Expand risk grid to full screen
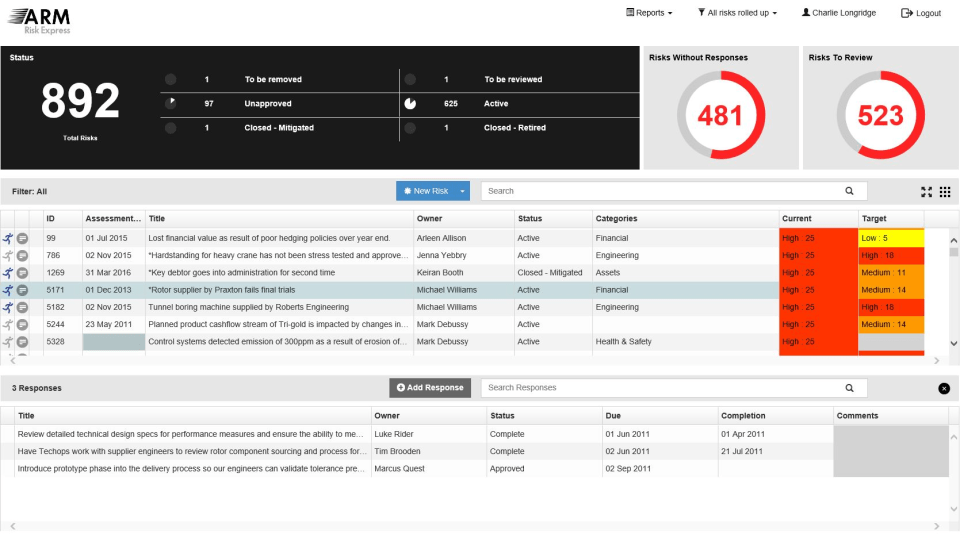Image resolution: width=960 pixels, height=534 pixels. coord(926,192)
